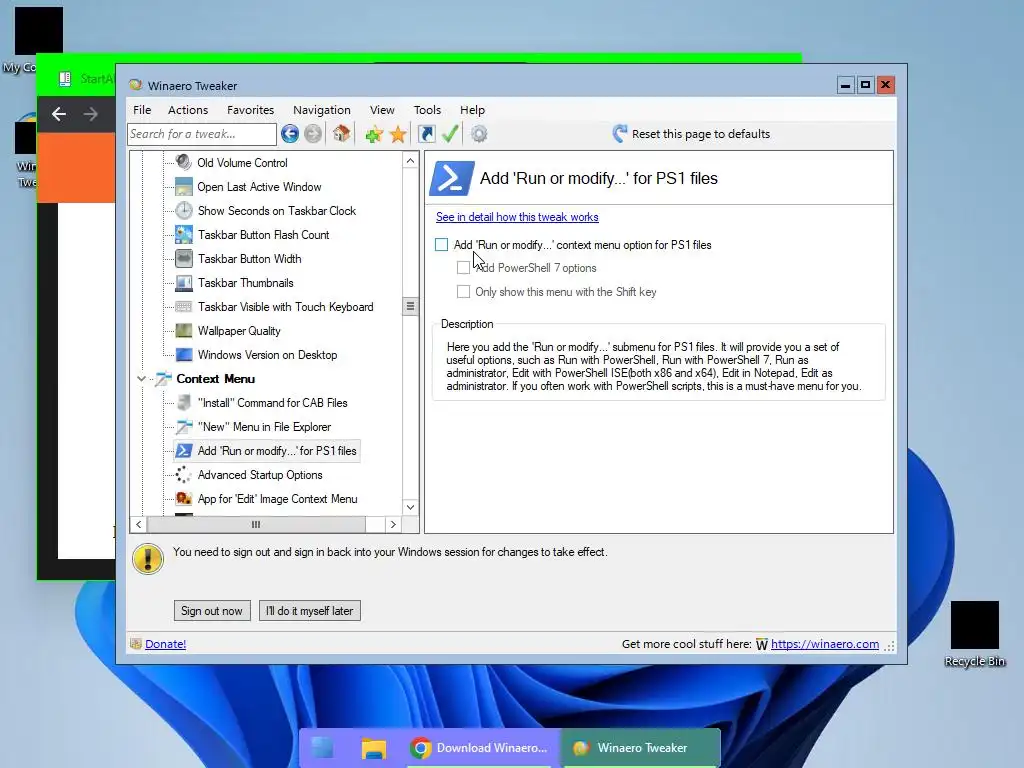Click the green checkmark toolbar icon
The image size is (1024, 768).
click(x=450, y=134)
